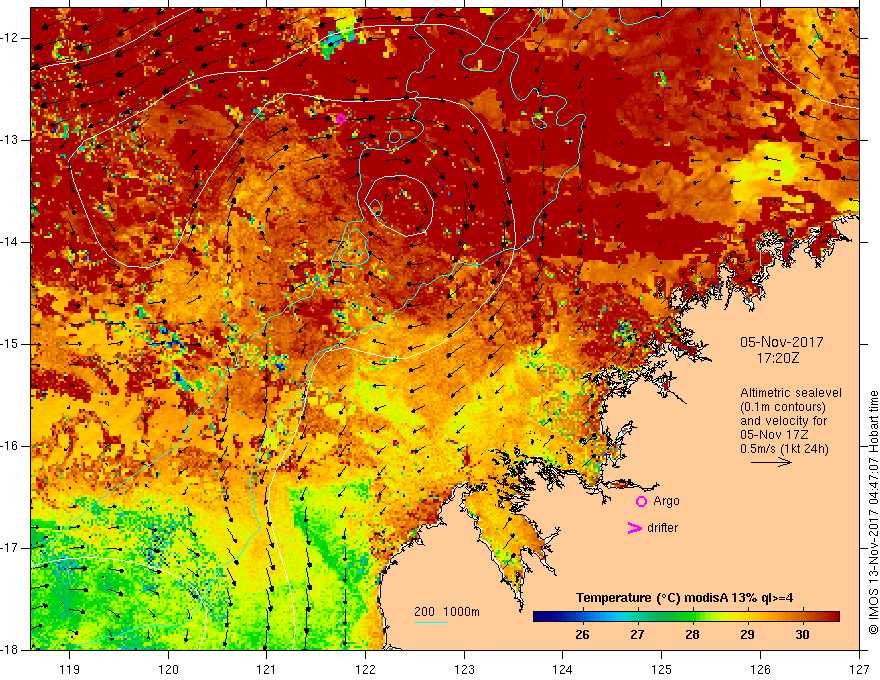880x680 pixels.
Task: Click the magenta Argo float marker on the map
Action: point(341,119)
